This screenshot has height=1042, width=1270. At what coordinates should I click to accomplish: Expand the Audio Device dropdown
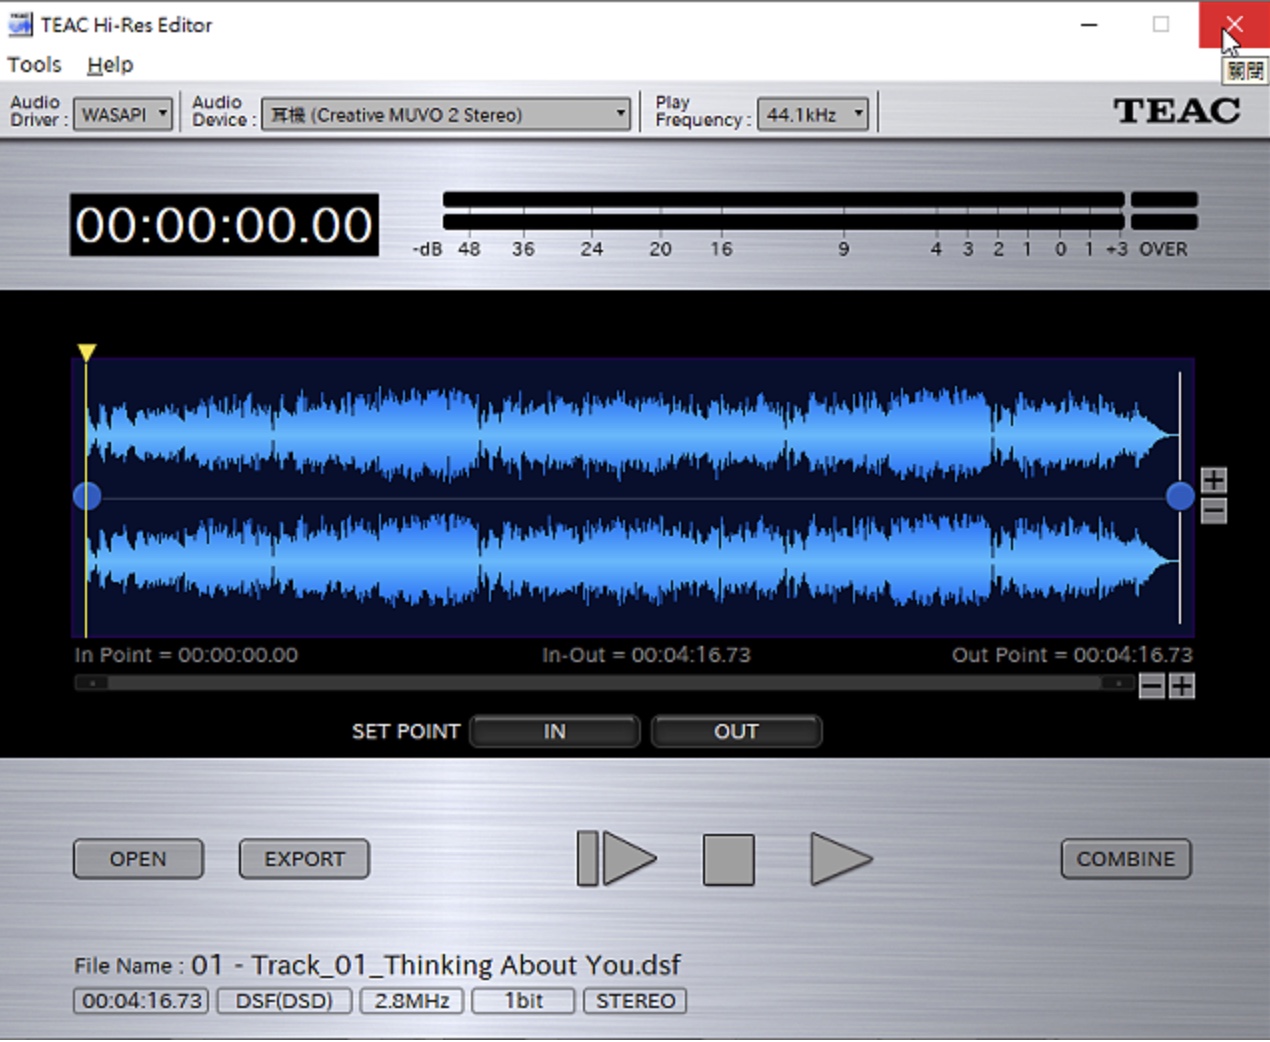pos(446,114)
